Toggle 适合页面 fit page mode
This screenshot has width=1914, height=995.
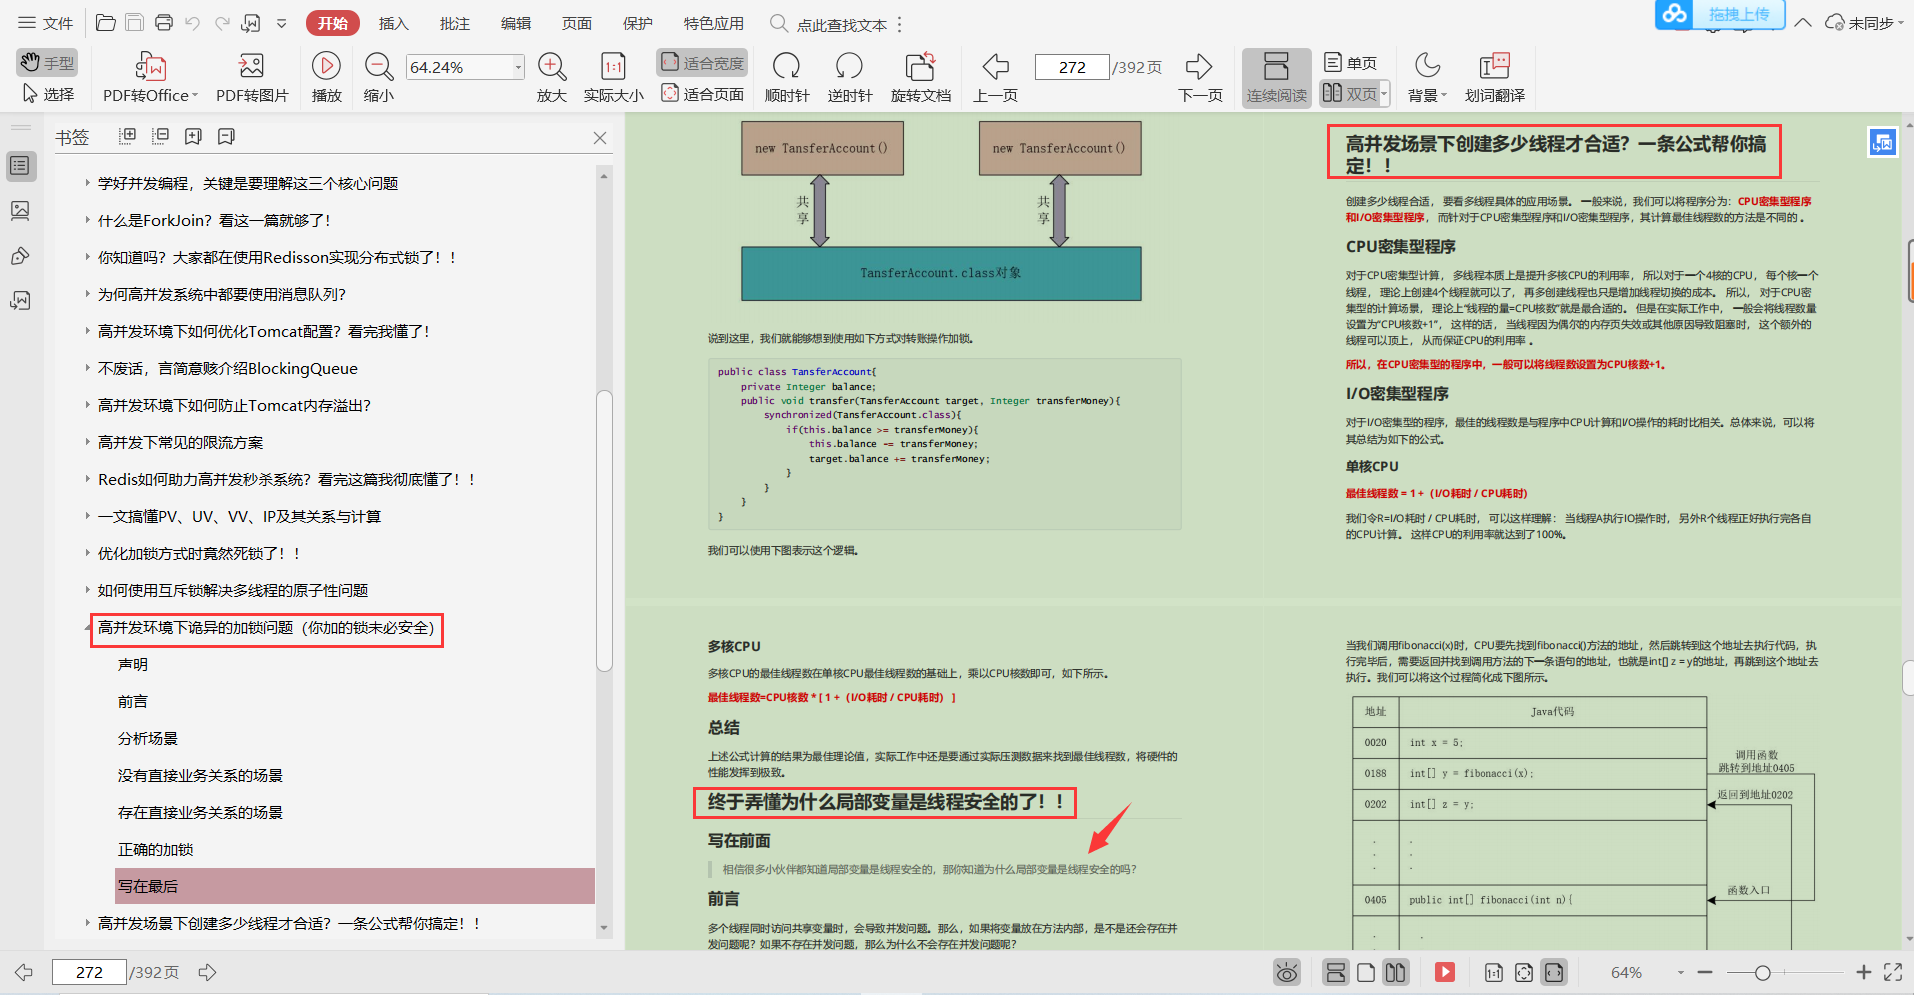pyautogui.click(x=702, y=94)
